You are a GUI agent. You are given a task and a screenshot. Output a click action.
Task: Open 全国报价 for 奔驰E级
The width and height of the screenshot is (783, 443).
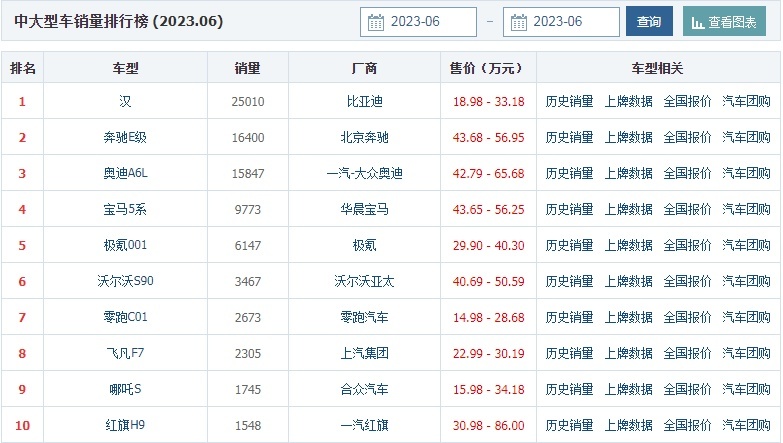tap(687, 137)
